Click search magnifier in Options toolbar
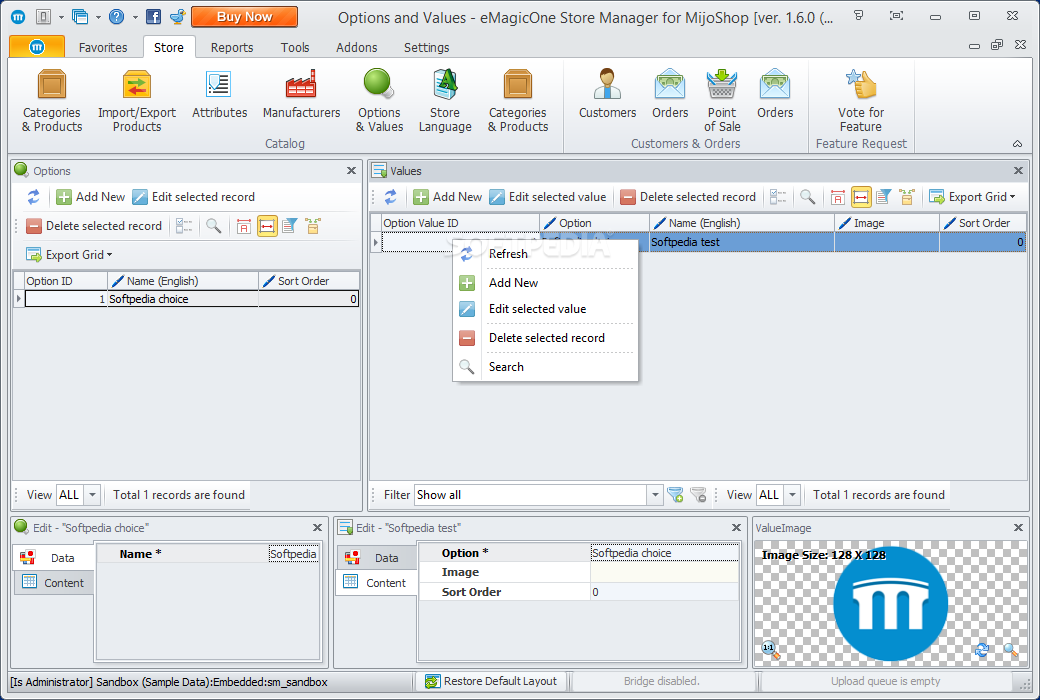Image resolution: width=1040 pixels, height=700 pixels. pos(214,226)
